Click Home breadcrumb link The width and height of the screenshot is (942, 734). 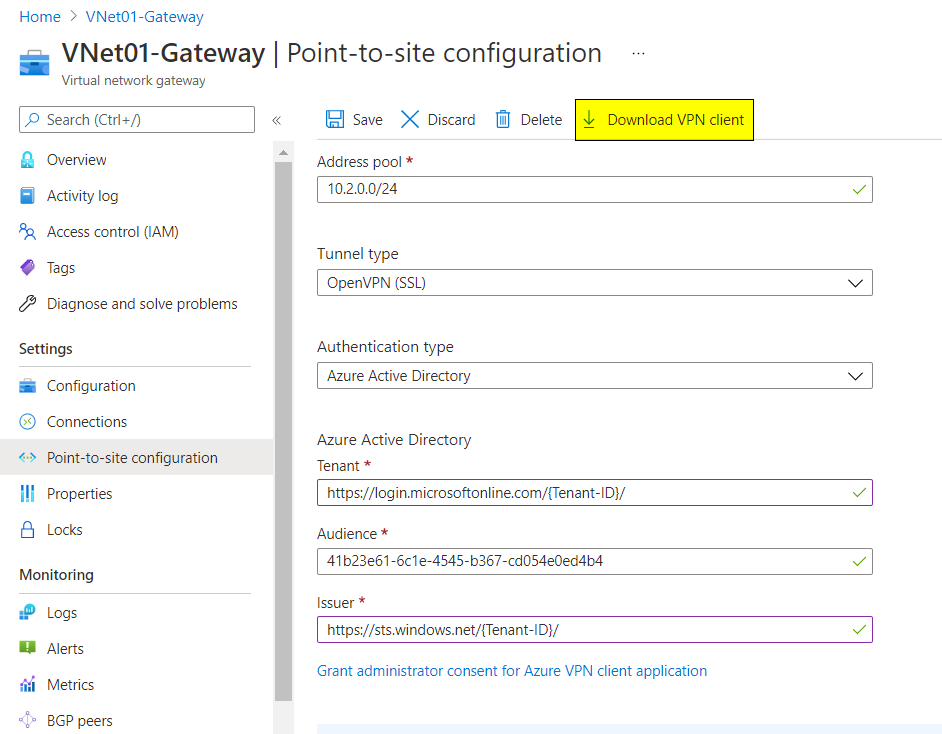point(40,17)
